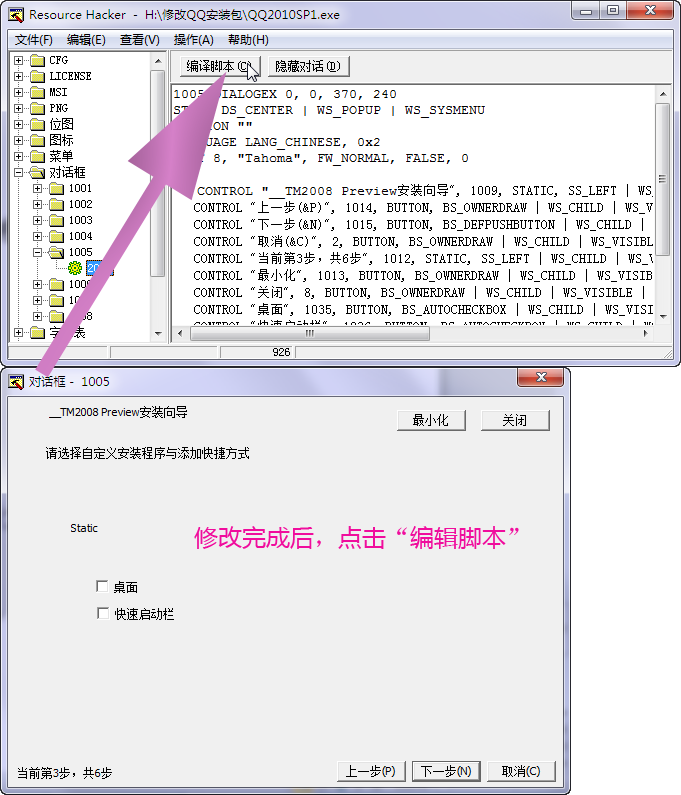Screen dimensions: 681x795
Task: Click the script editor scroll left arrow
Action: (x=180, y=333)
